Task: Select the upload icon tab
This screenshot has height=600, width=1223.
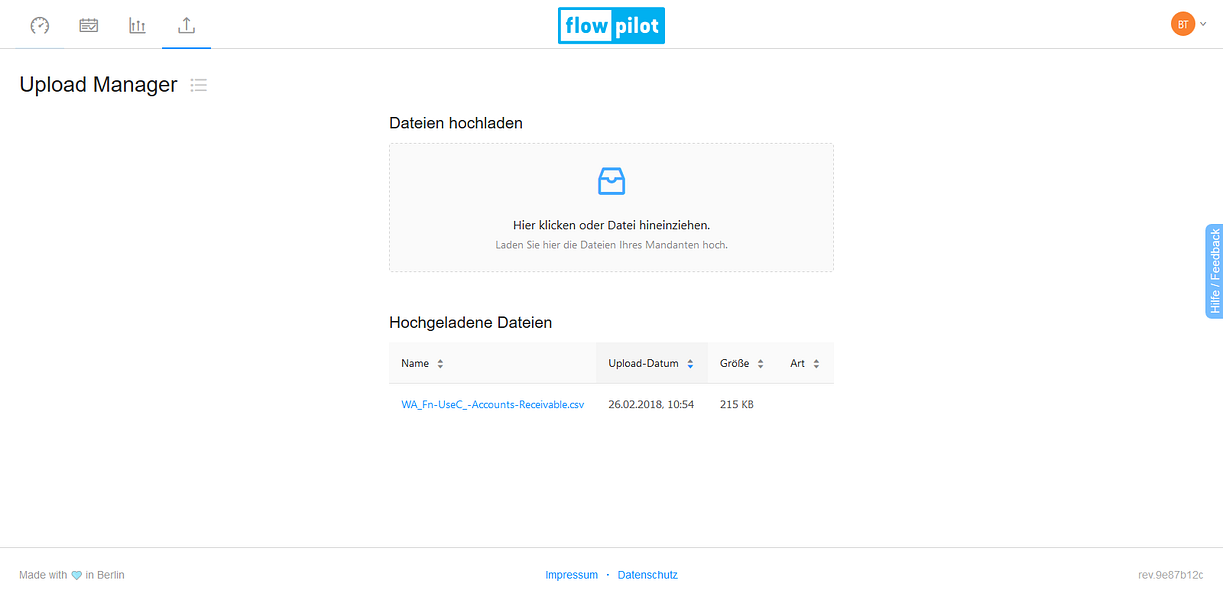Action: click(x=186, y=25)
